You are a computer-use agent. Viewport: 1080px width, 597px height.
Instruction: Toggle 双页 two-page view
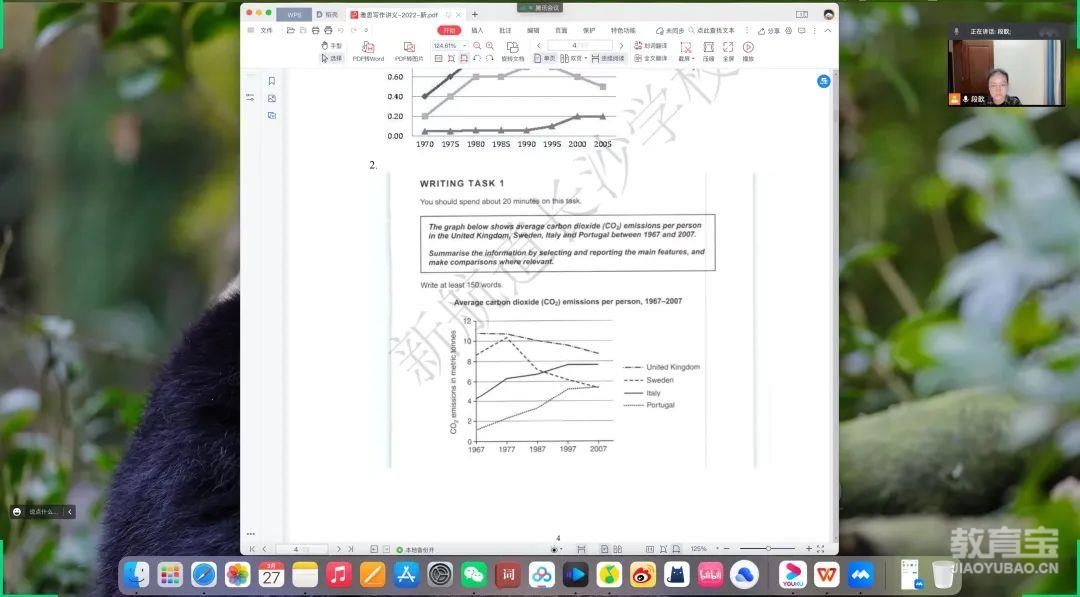574,59
